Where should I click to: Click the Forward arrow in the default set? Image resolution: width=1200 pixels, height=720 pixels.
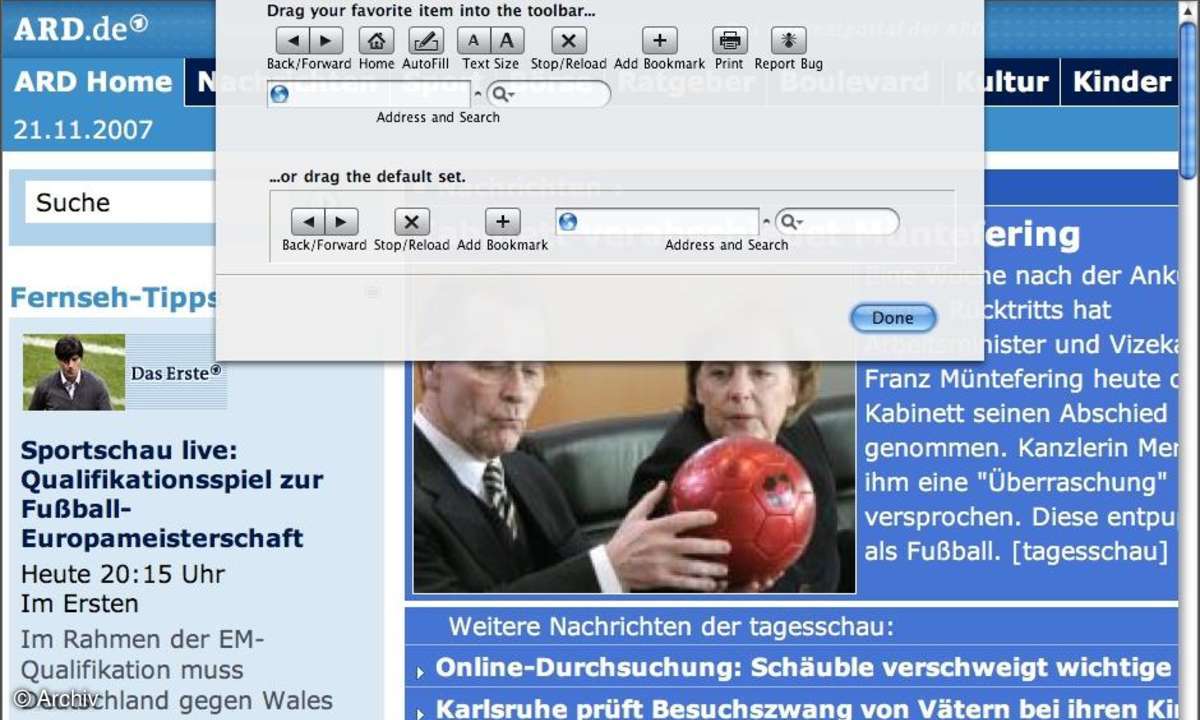341,222
